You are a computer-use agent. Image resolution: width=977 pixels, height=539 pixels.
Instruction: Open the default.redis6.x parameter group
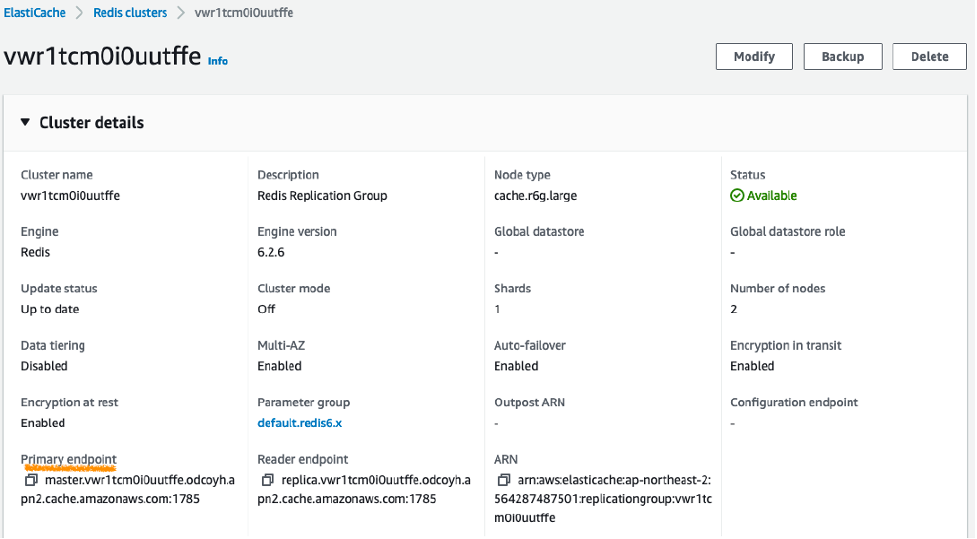click(x=300, y=423)
